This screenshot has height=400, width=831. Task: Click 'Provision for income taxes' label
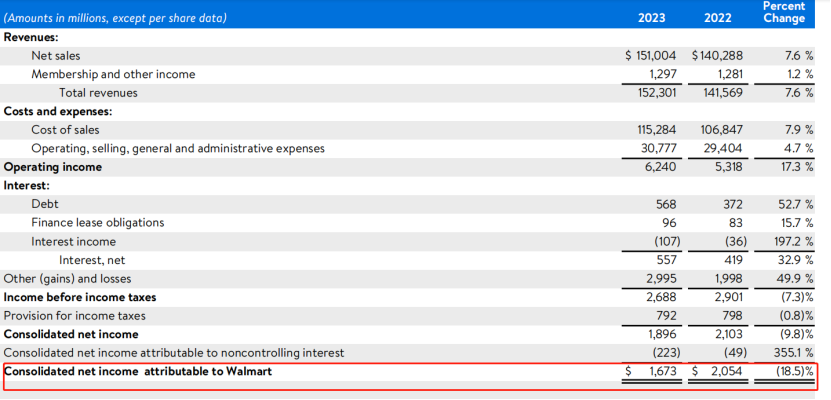click(x=75, y=316)
